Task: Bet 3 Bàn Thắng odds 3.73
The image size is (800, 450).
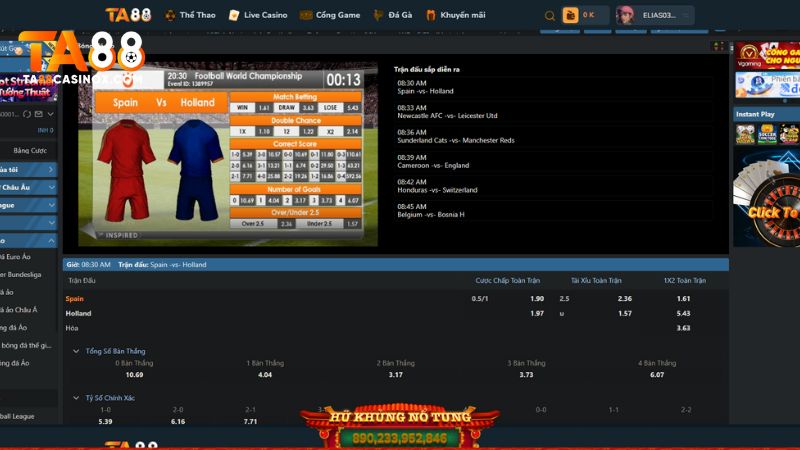Action: [x=526, y=375]
